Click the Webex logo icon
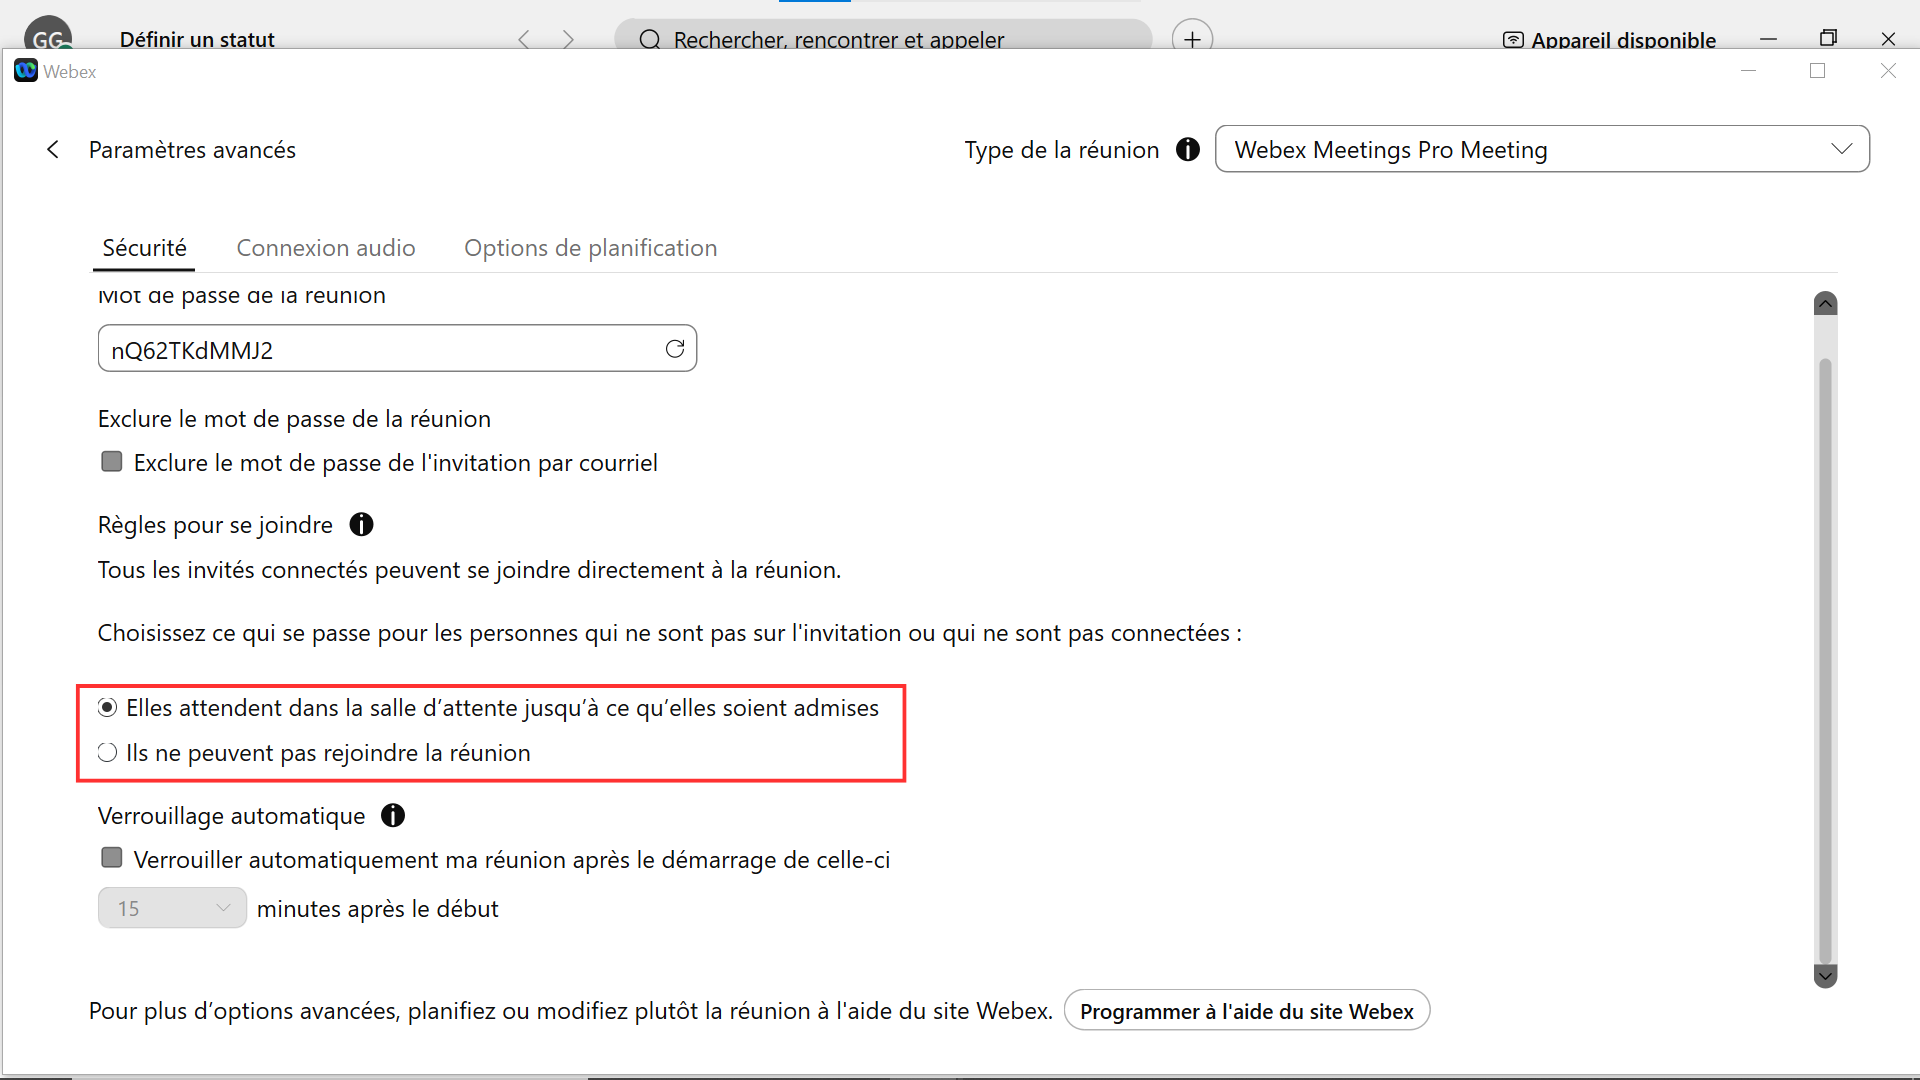The width and height of the screenshot is (1920, 1080). [x=26, y=71]
